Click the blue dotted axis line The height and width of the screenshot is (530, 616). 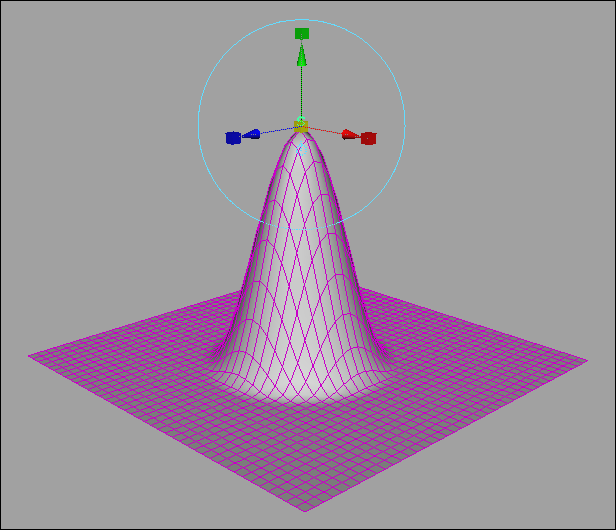pyautogui.click(x=277, y=130)
